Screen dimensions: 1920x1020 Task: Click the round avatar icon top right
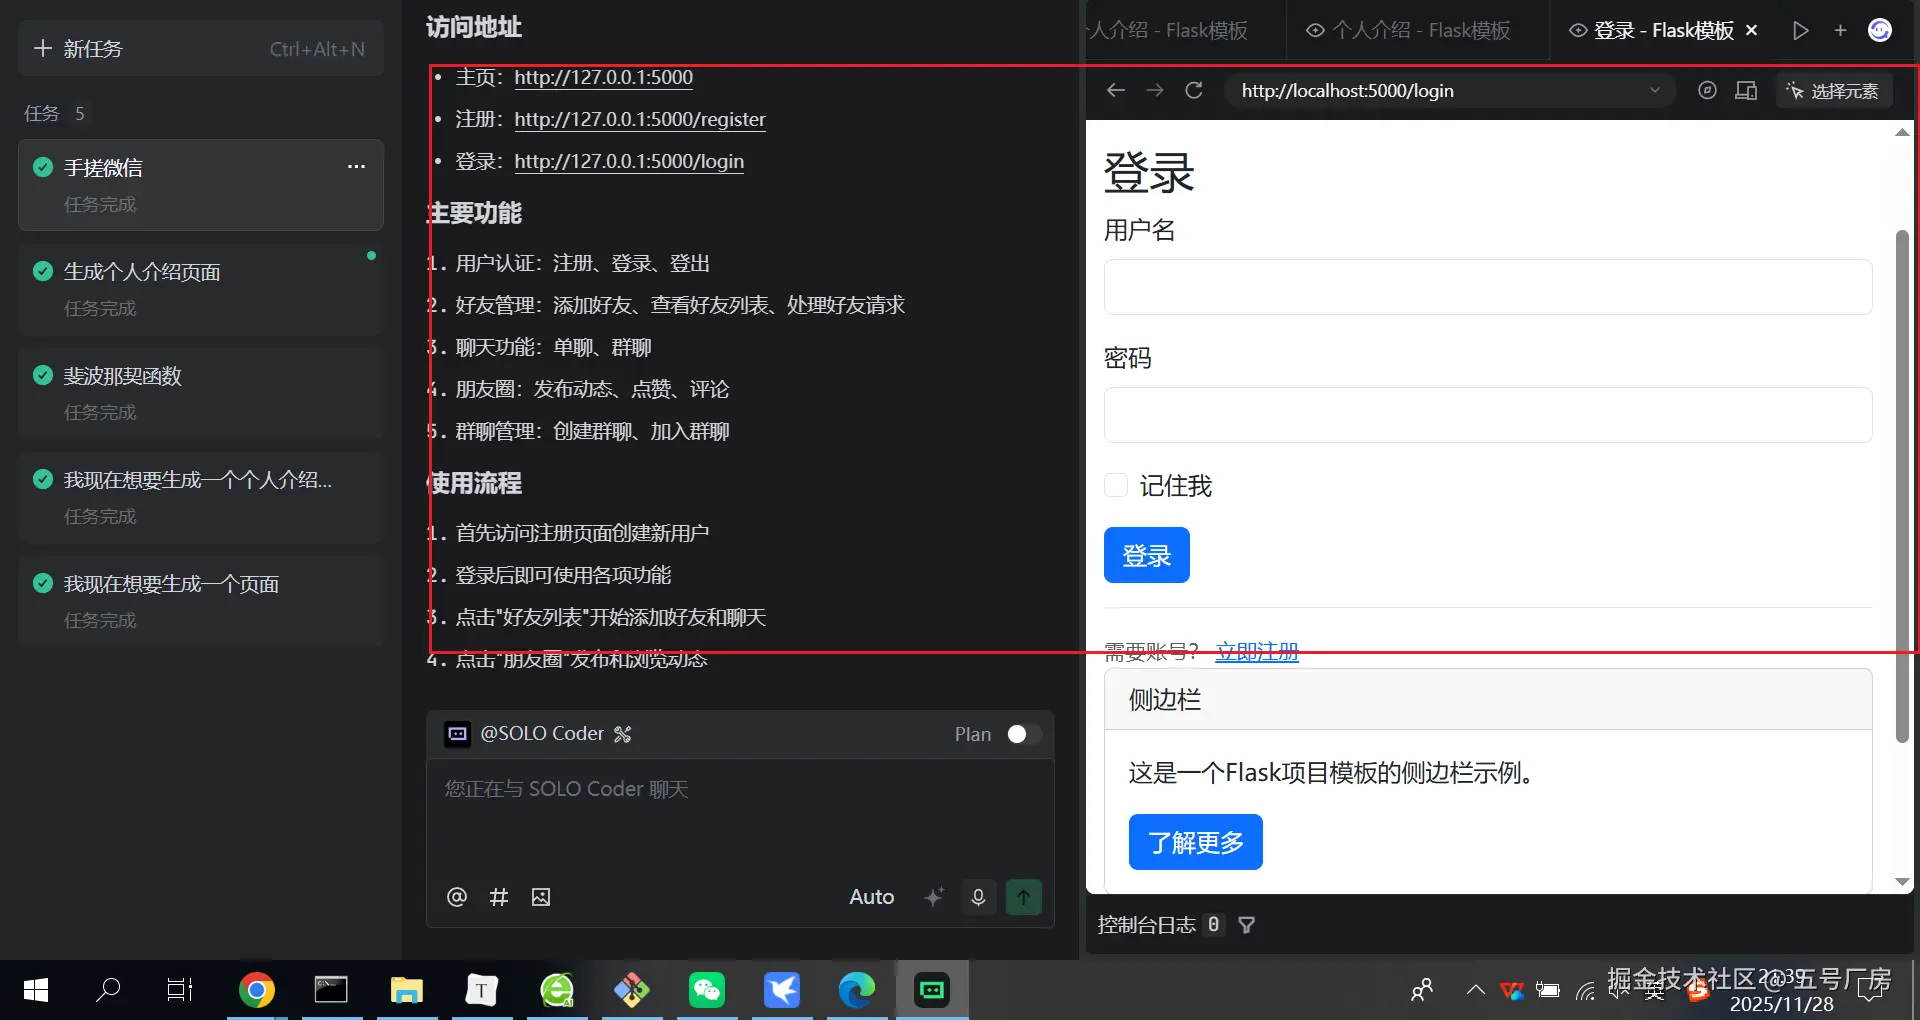tap(1880, 30)
